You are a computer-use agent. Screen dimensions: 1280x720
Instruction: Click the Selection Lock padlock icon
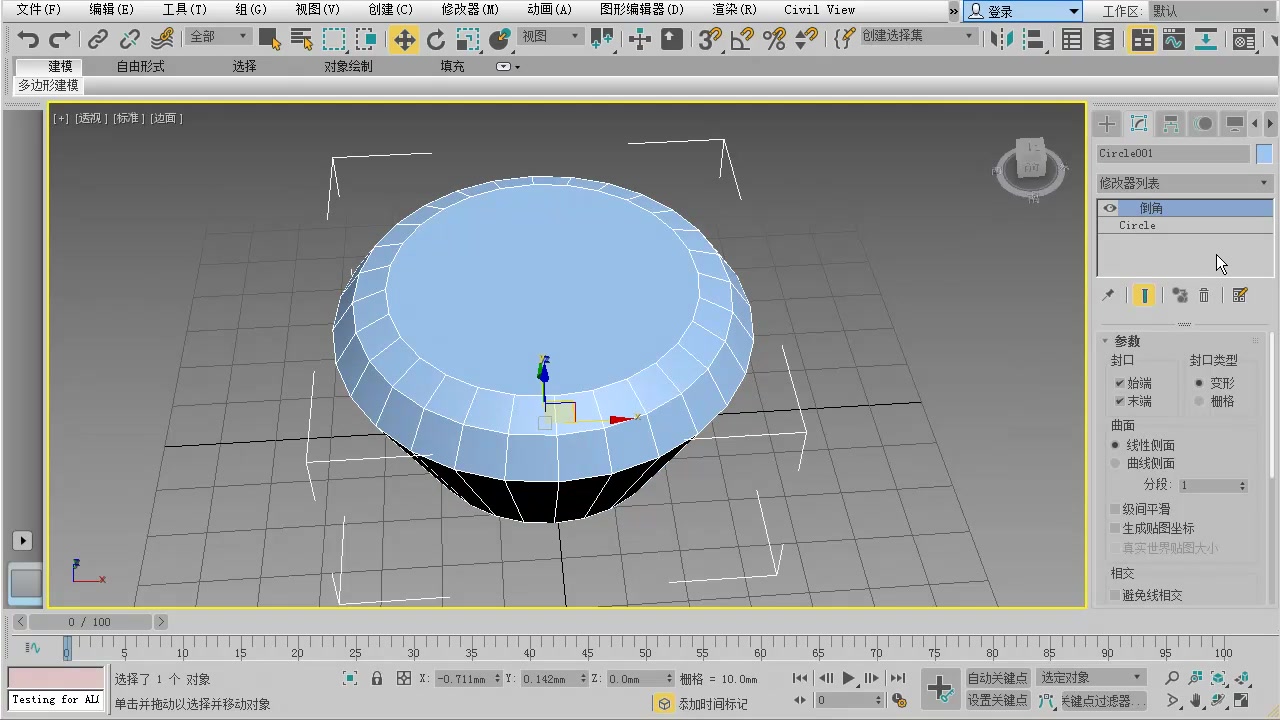[x=377, y=678]
